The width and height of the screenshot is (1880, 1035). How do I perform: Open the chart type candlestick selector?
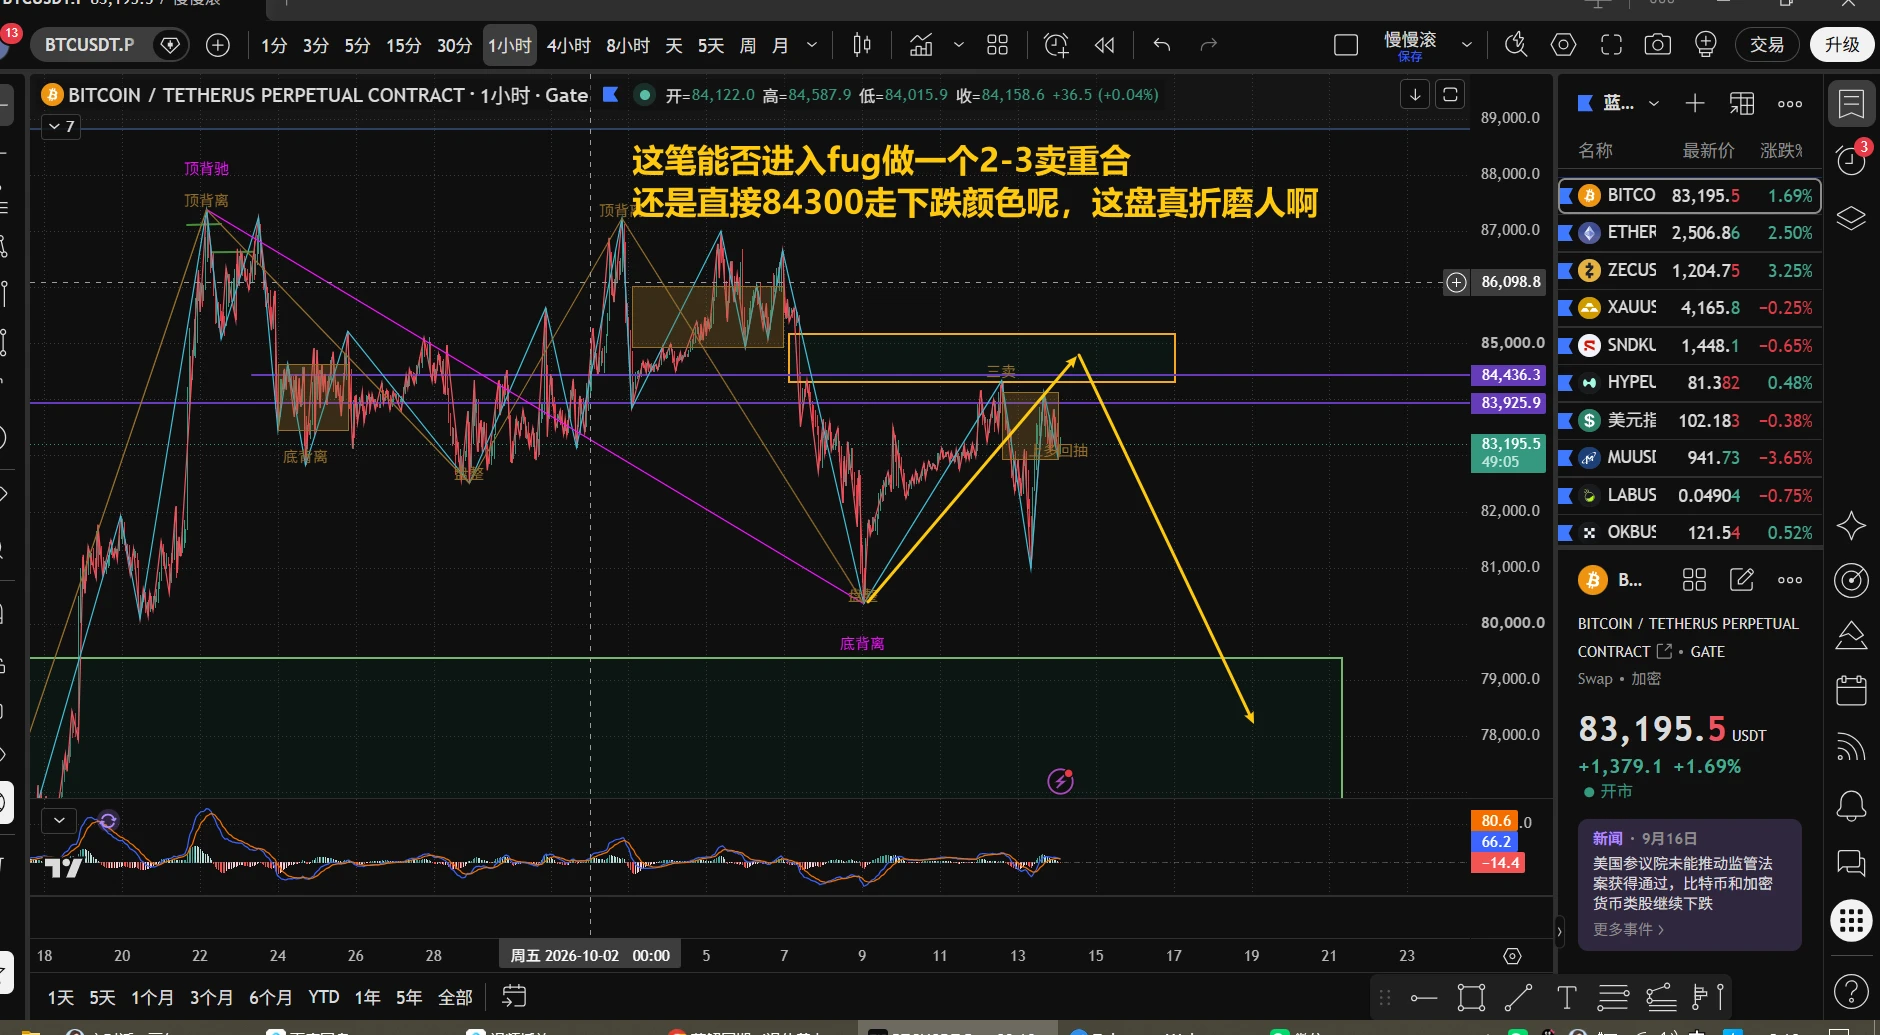pos(862,45)
